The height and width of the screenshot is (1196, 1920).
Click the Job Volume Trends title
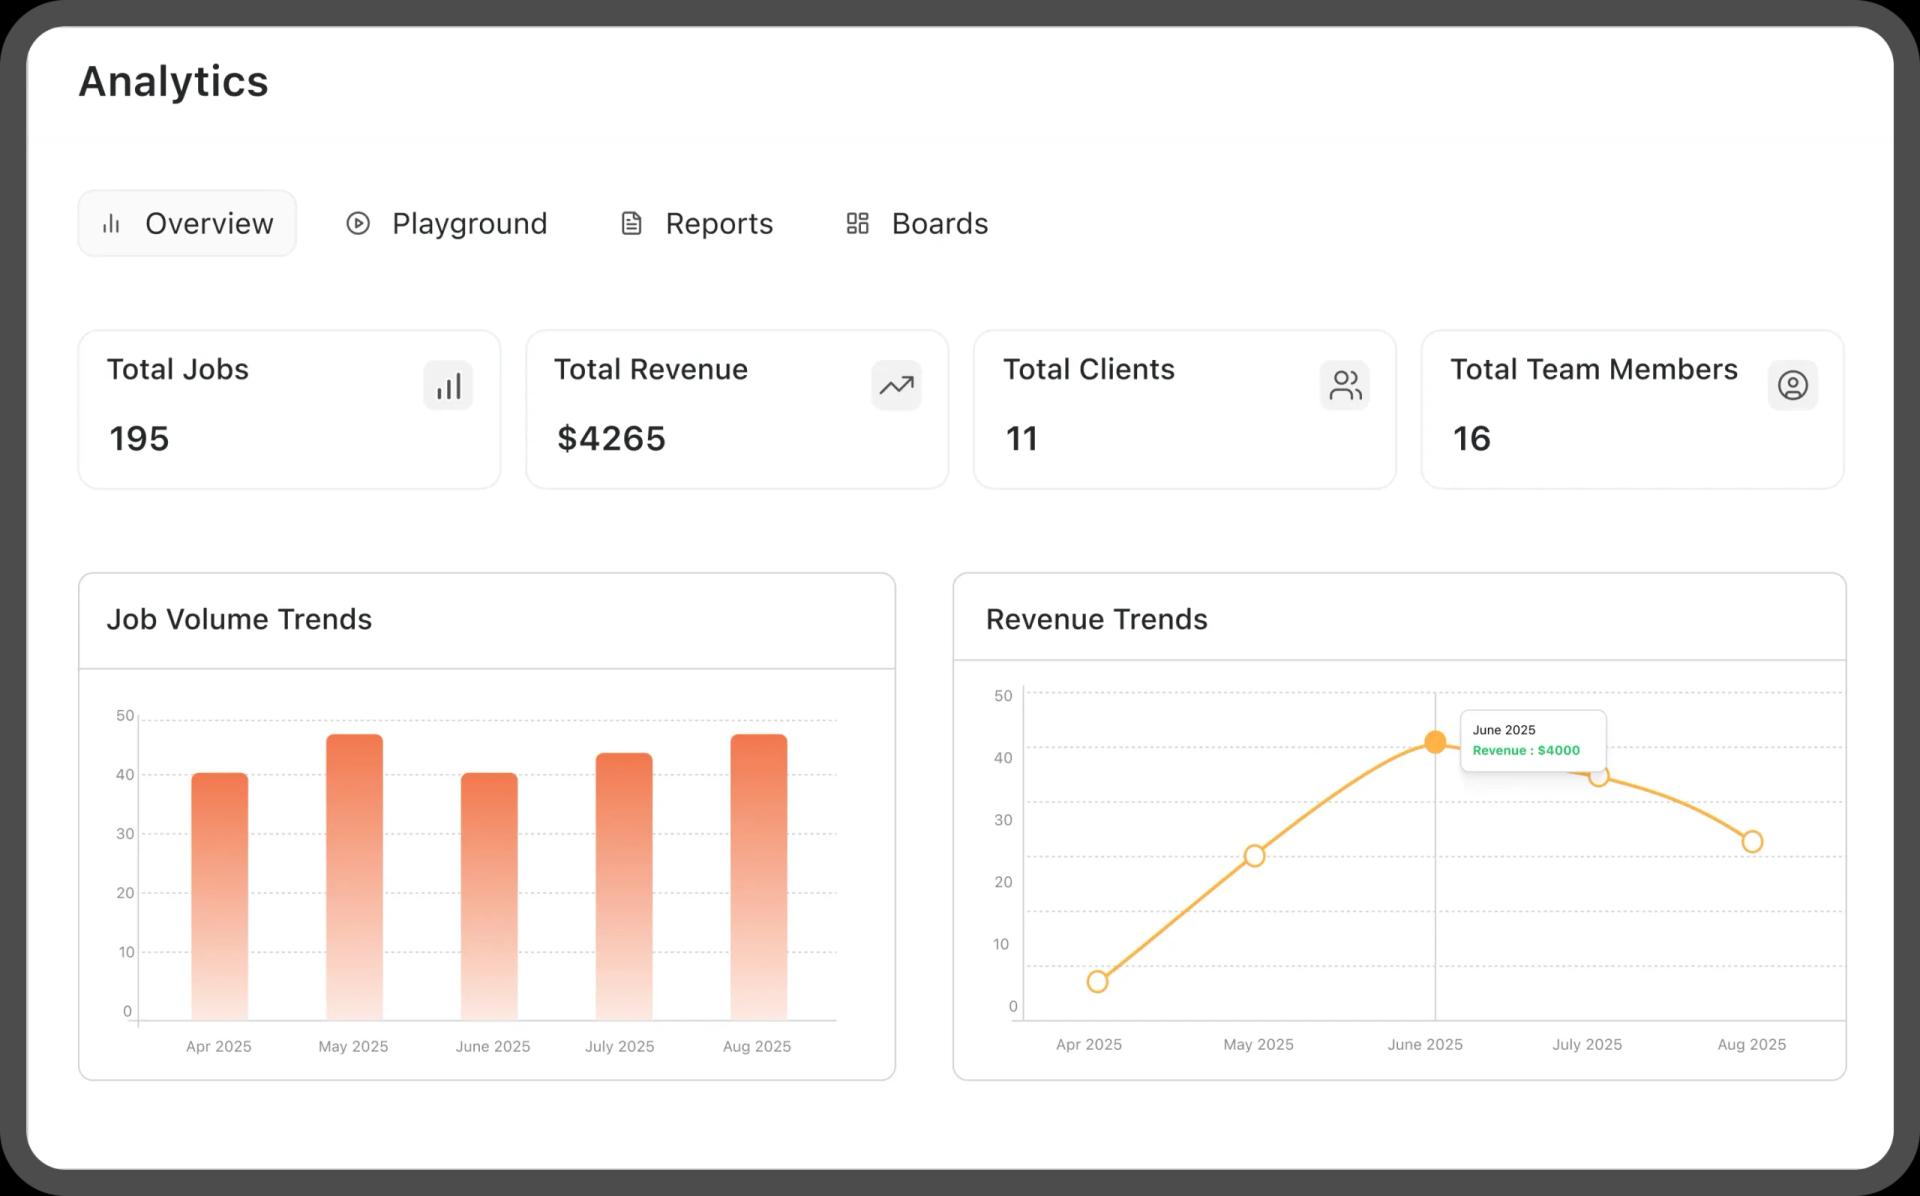240,619
